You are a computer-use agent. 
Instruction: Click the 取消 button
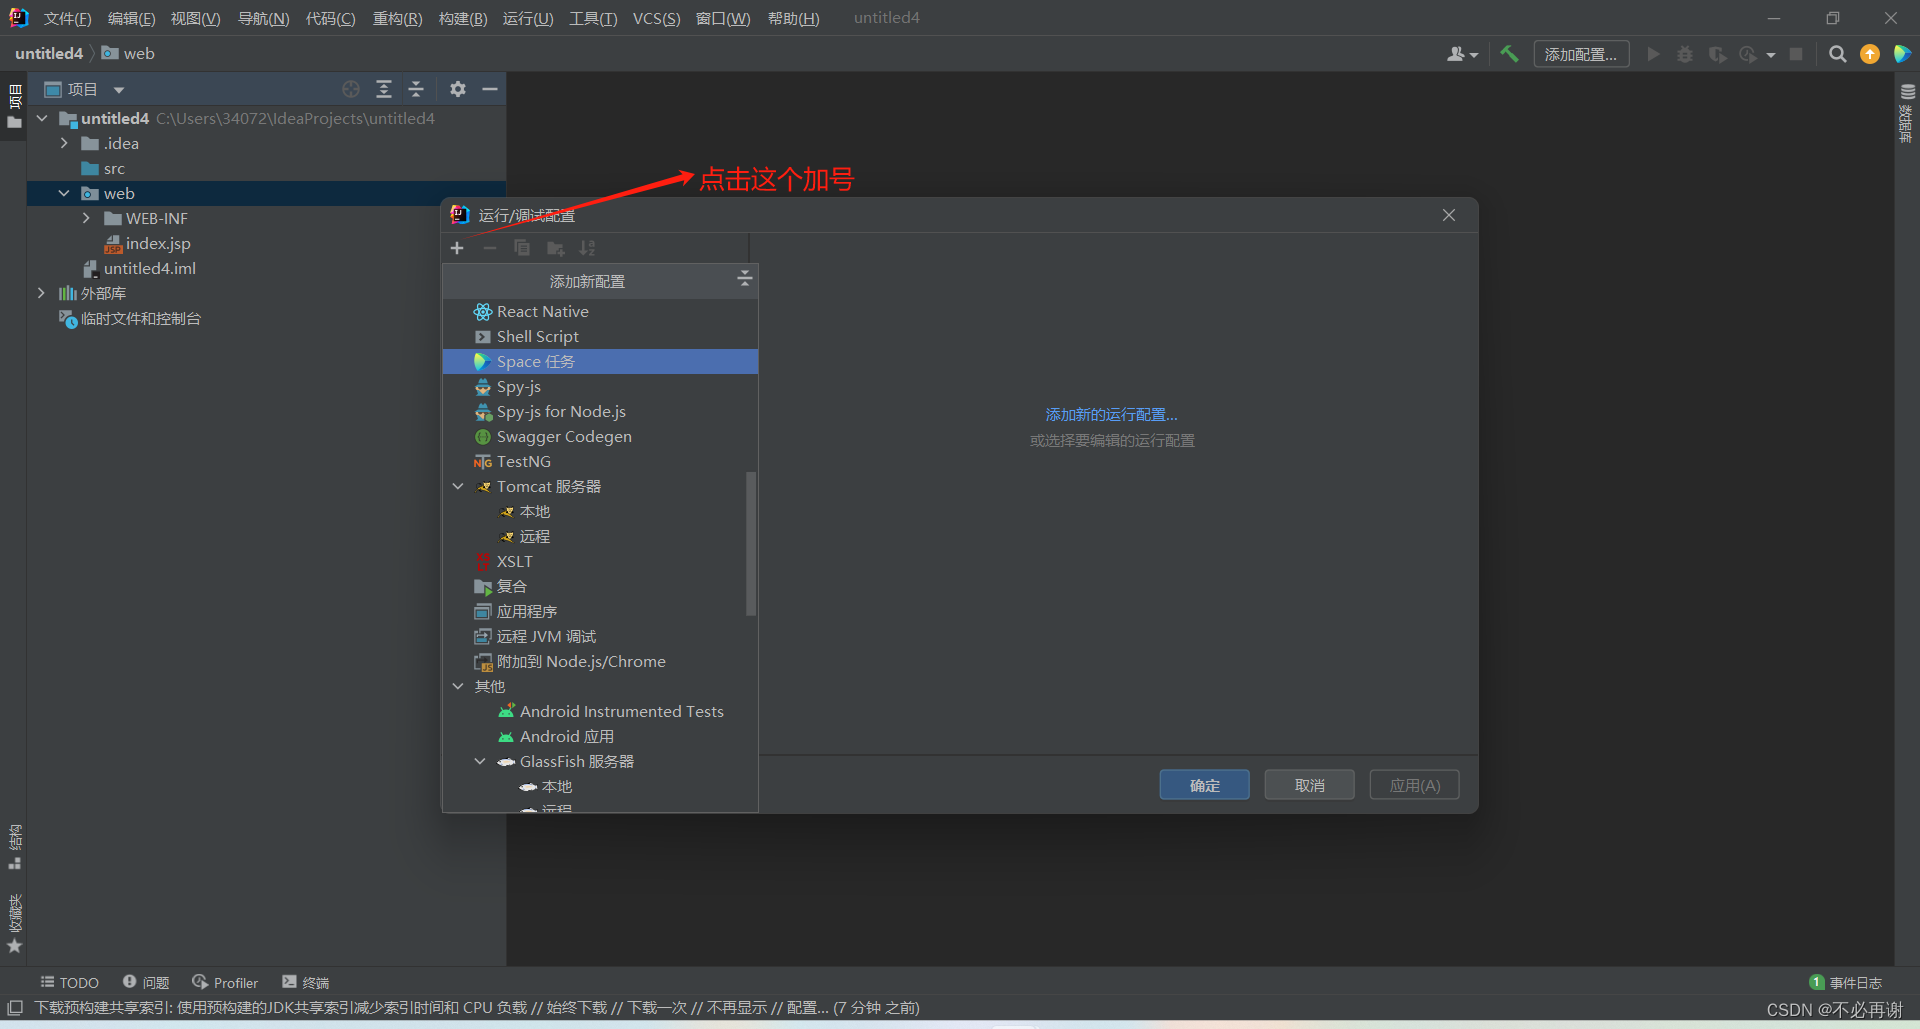click(1309, 785)
